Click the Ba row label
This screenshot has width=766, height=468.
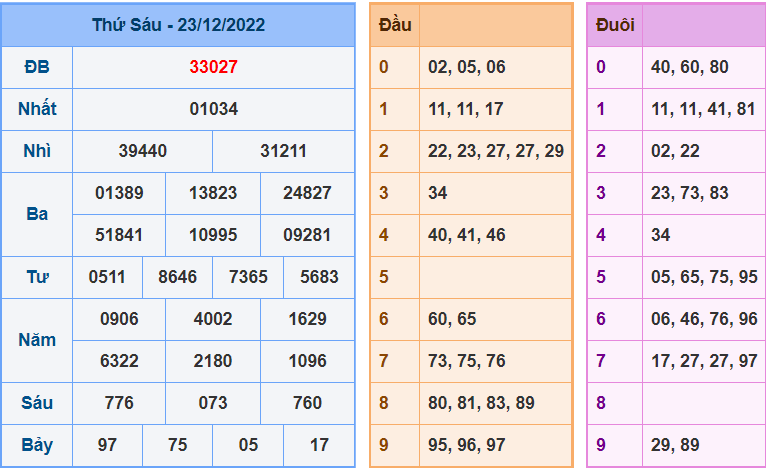click(37, 214)
